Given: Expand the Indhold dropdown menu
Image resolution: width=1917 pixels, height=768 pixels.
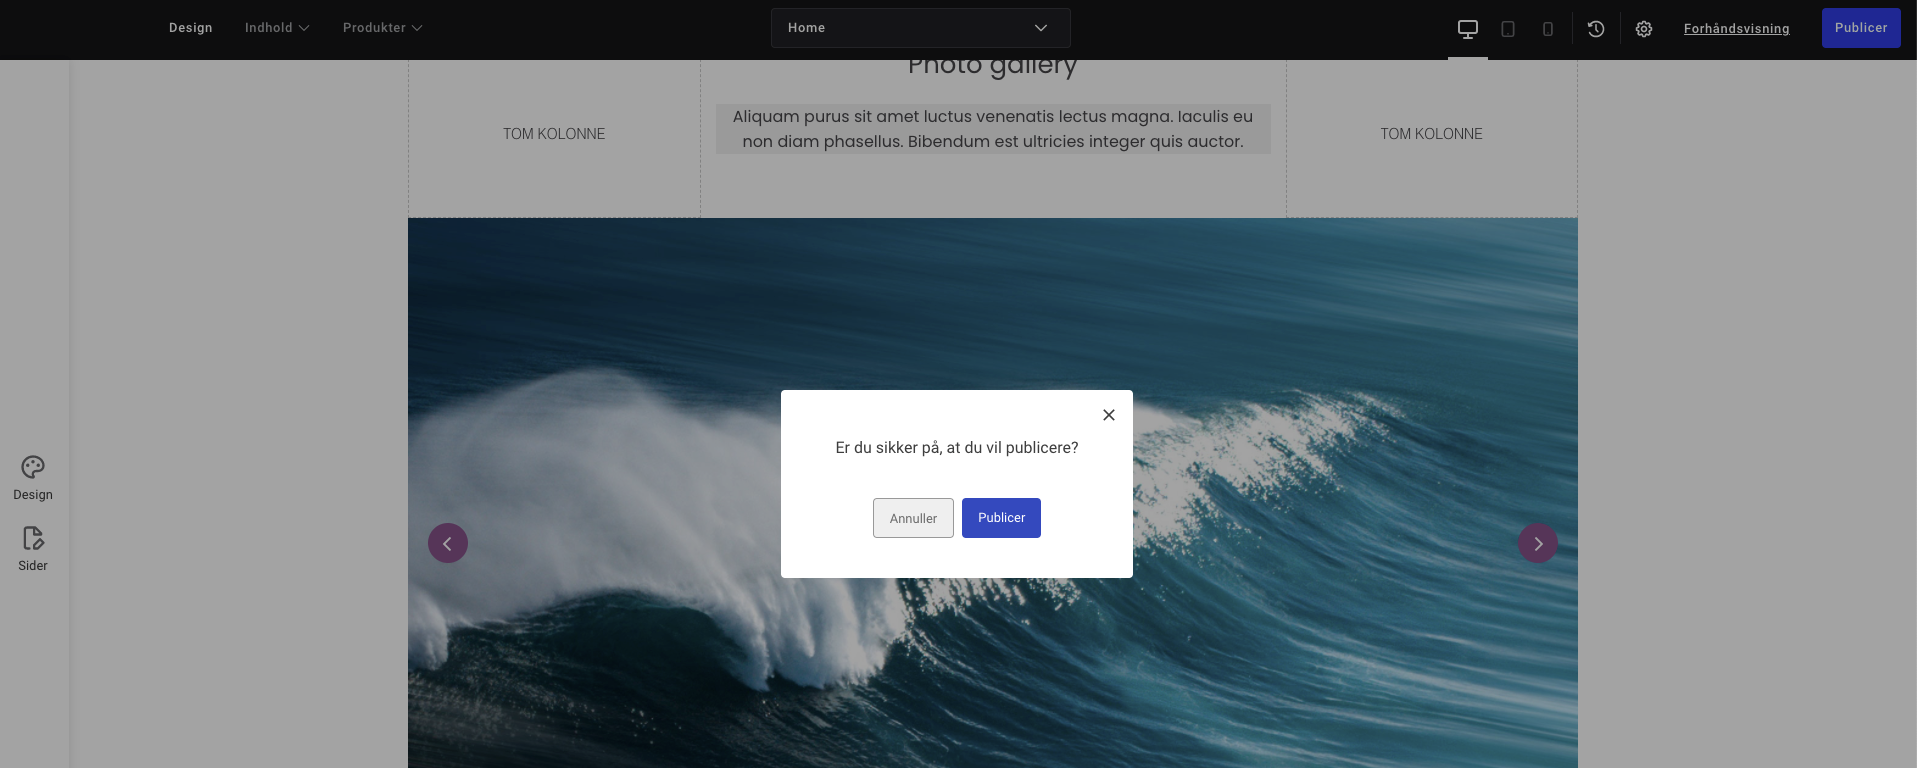Looking at the screenshot, I should (x=277, y=28).
